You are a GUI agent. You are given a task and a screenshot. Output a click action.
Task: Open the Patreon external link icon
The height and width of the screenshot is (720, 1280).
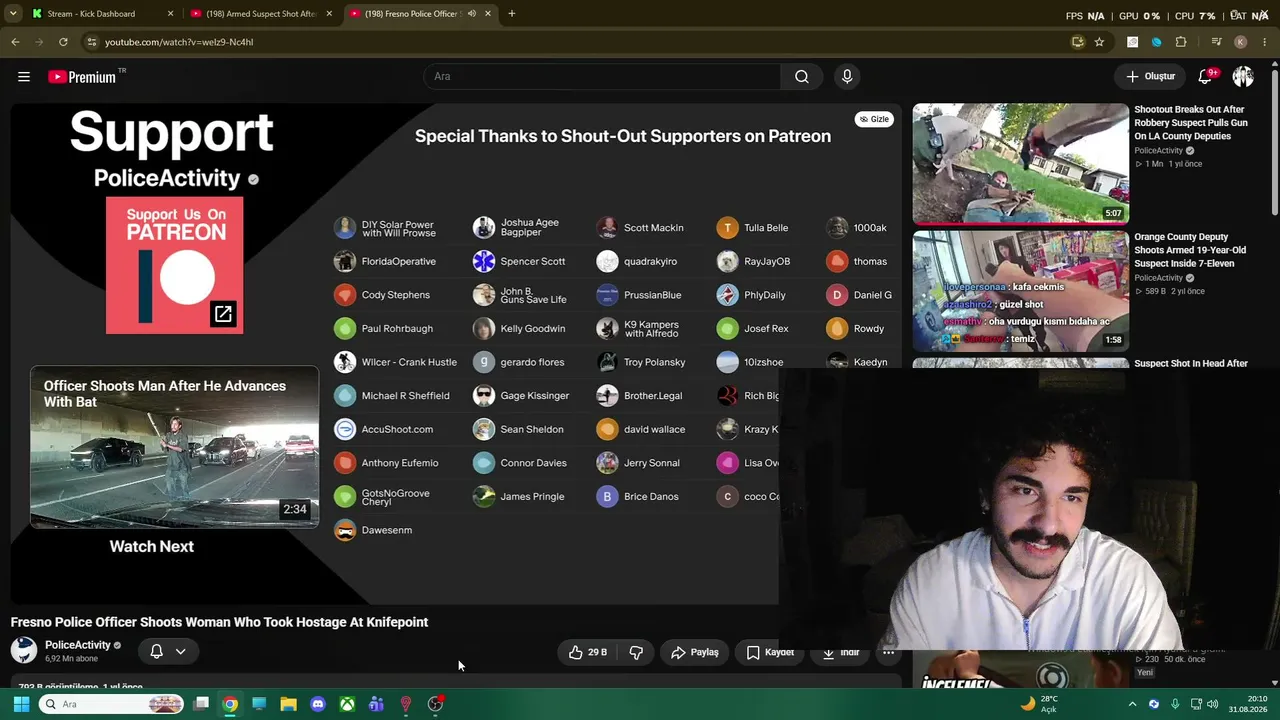click(223, 314)
